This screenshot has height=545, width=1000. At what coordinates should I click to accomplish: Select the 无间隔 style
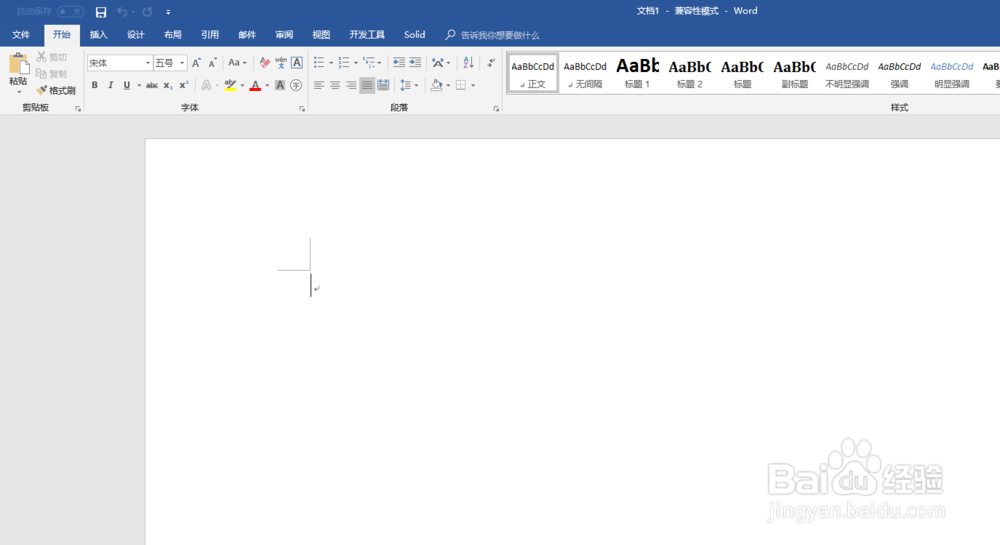[585, 73]
